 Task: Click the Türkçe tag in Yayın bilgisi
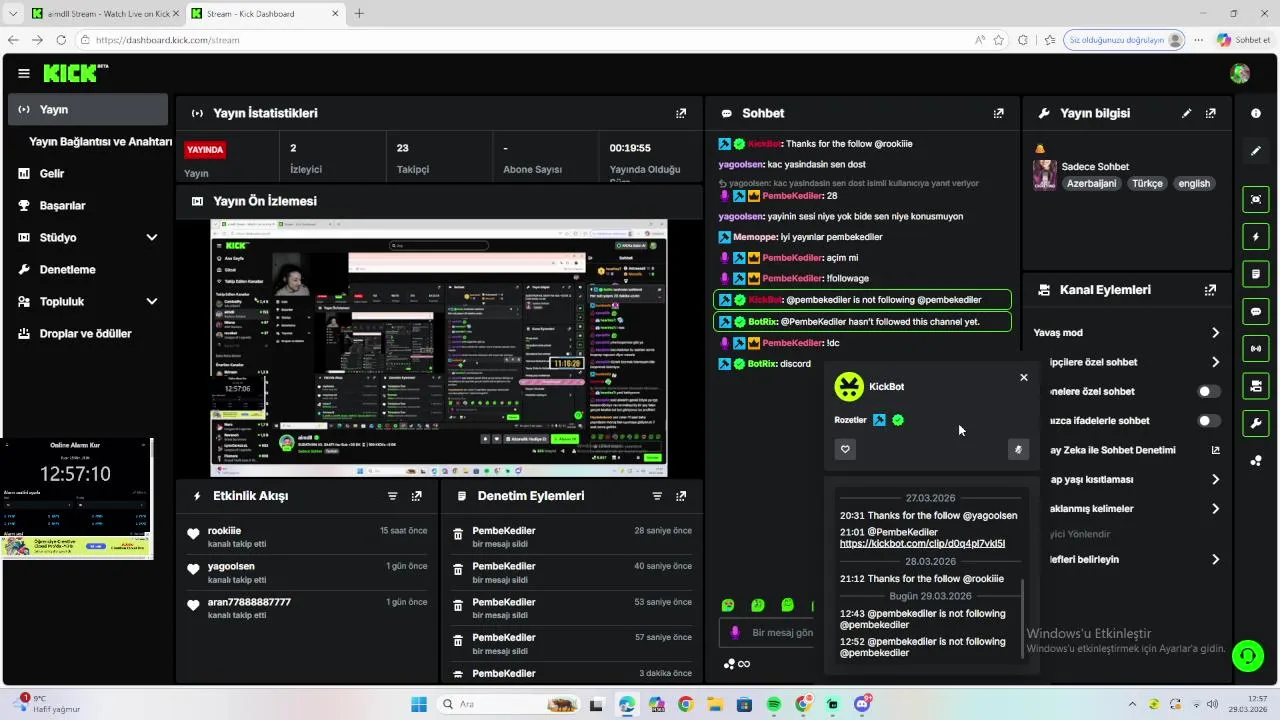1147,184
